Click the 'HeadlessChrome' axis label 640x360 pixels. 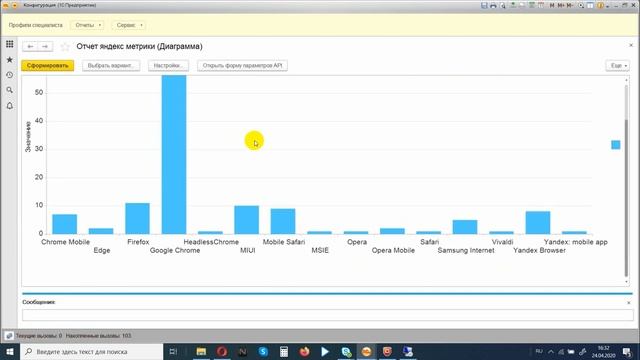211,242
